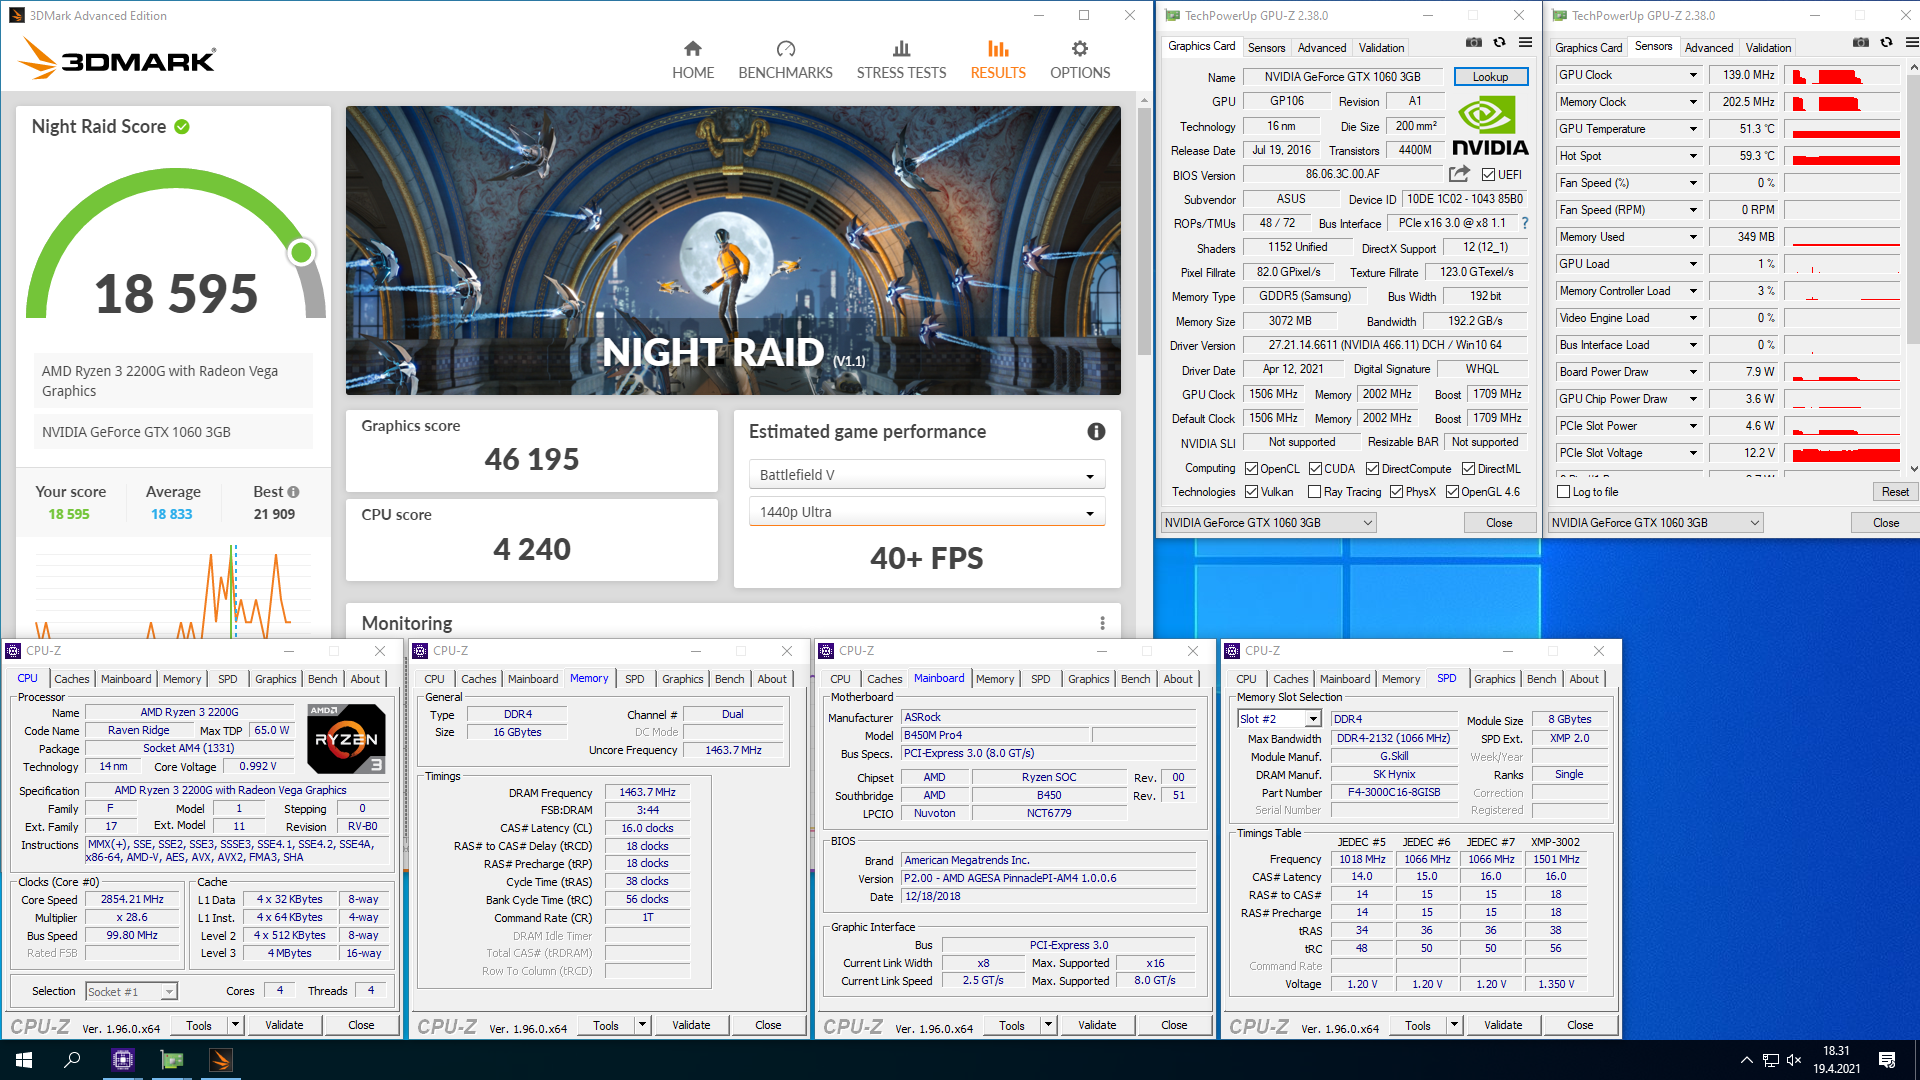Open Windows taskbar search
This screenshot has height=1080, width=1920.
[72, 1060]
